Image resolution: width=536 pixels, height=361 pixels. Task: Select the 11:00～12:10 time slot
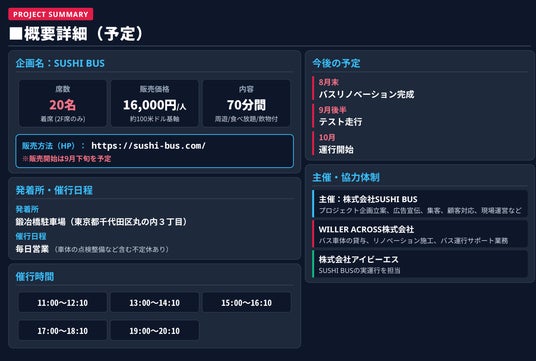[63, 303]
